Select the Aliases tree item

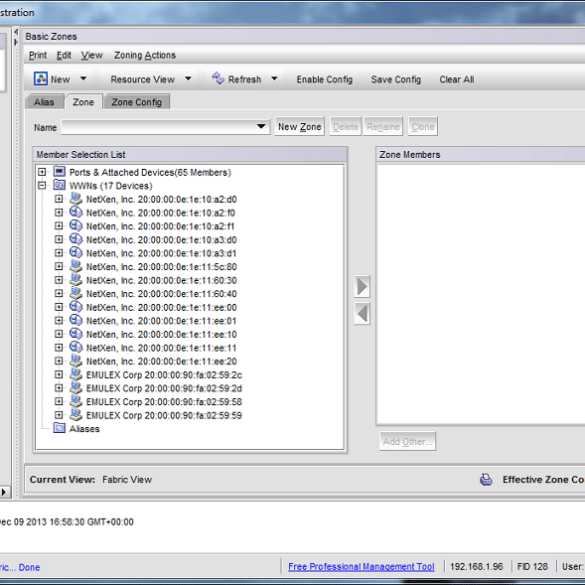point(84,429)
